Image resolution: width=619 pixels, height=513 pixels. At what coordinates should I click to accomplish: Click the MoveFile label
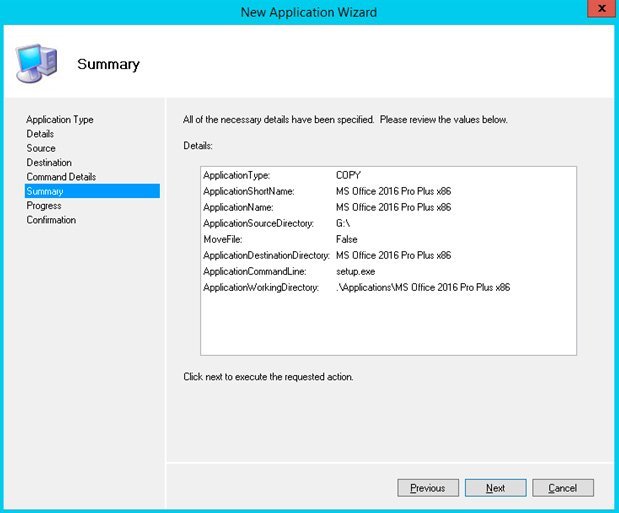click(223, 239)
